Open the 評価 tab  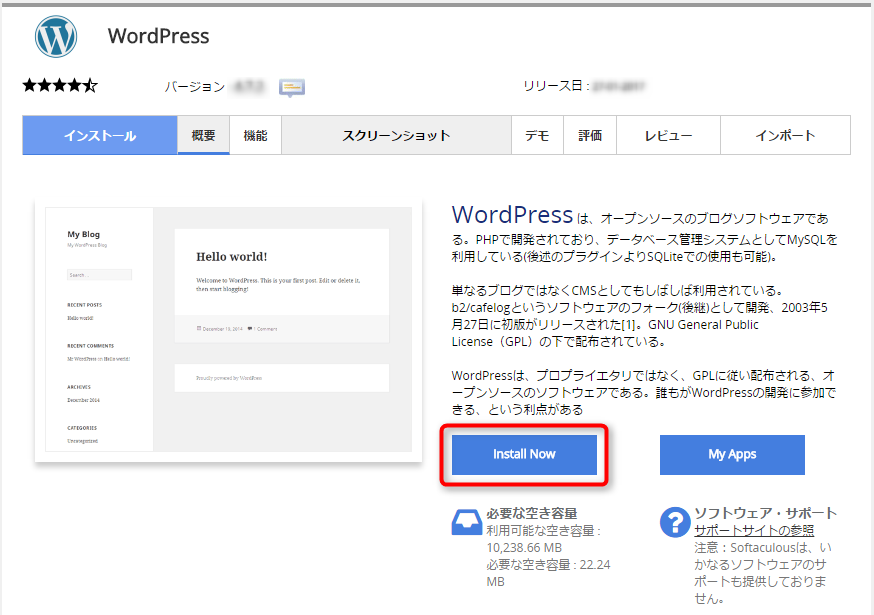590,135
